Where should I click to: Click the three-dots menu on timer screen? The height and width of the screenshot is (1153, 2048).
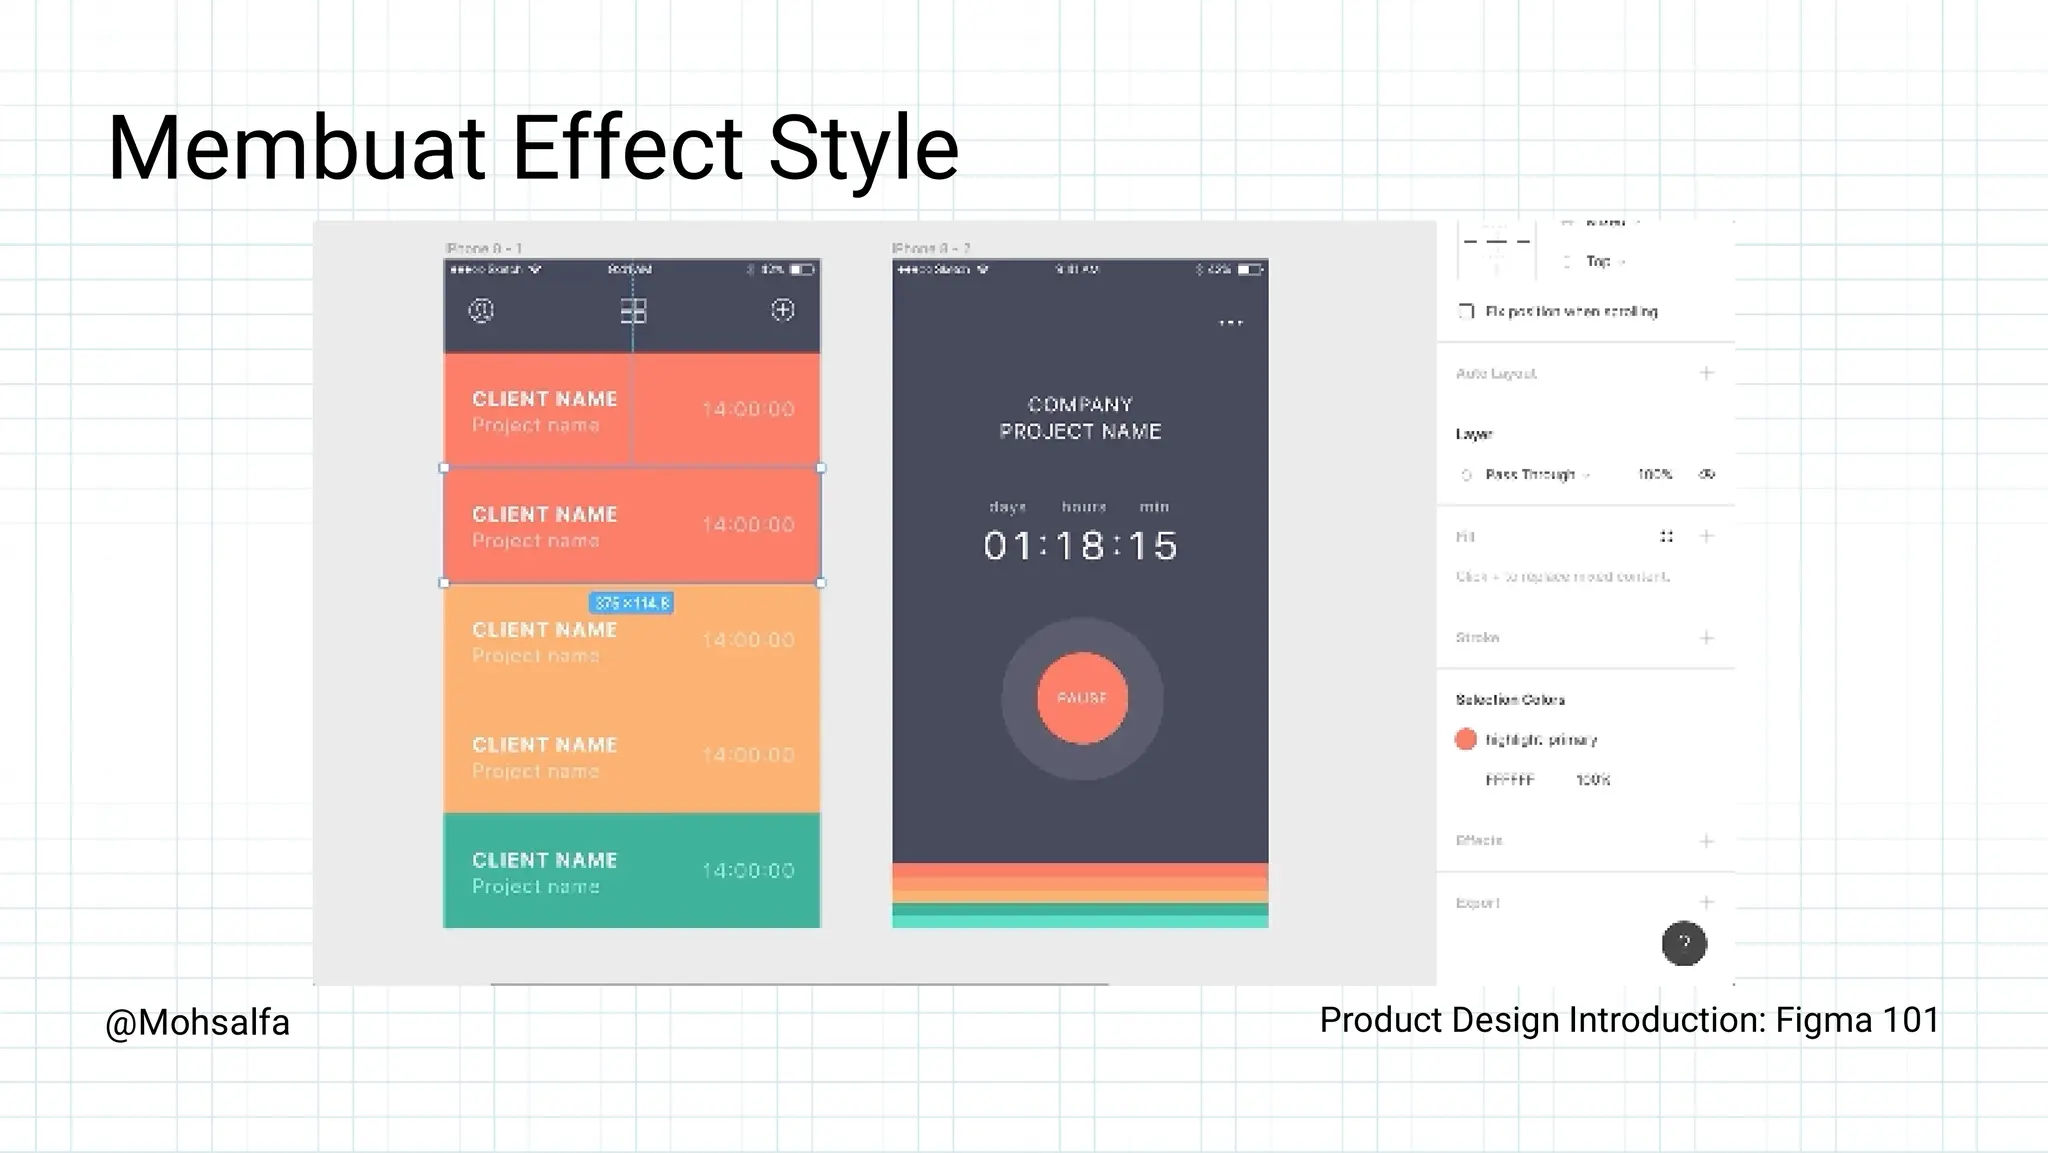coord(1231,323)
